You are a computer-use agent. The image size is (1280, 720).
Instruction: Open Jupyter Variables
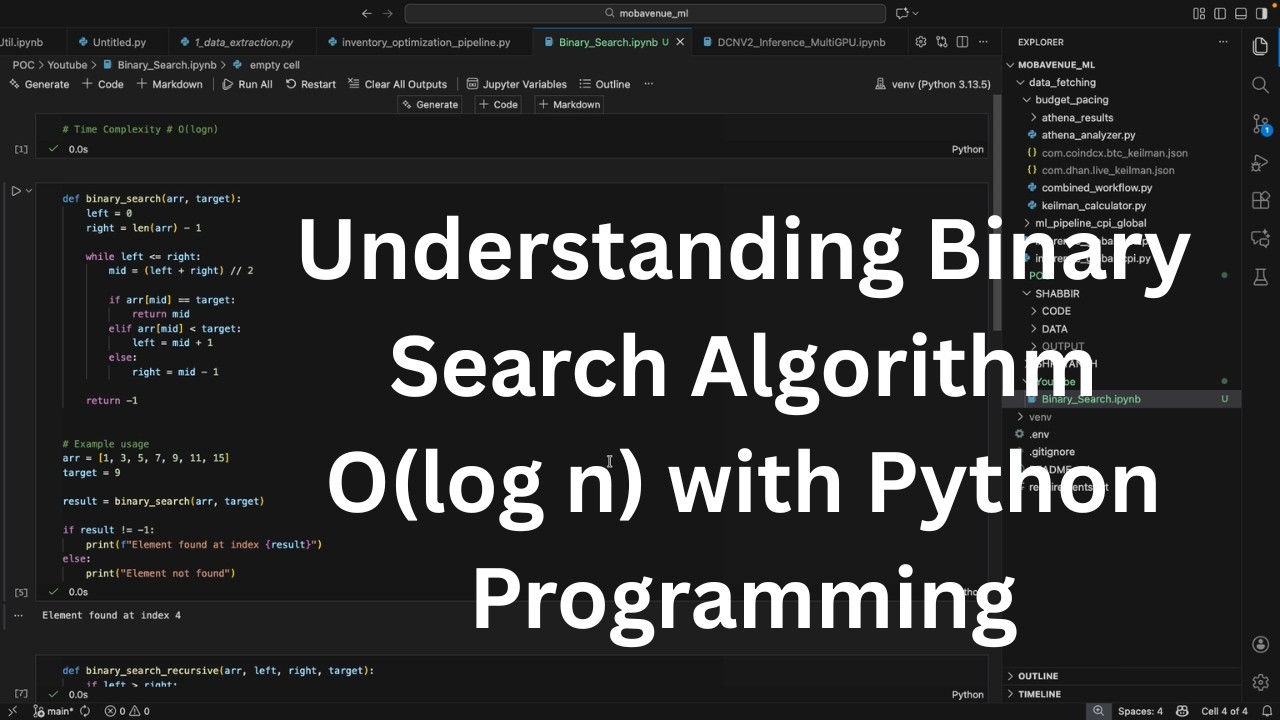coord(517,84)
